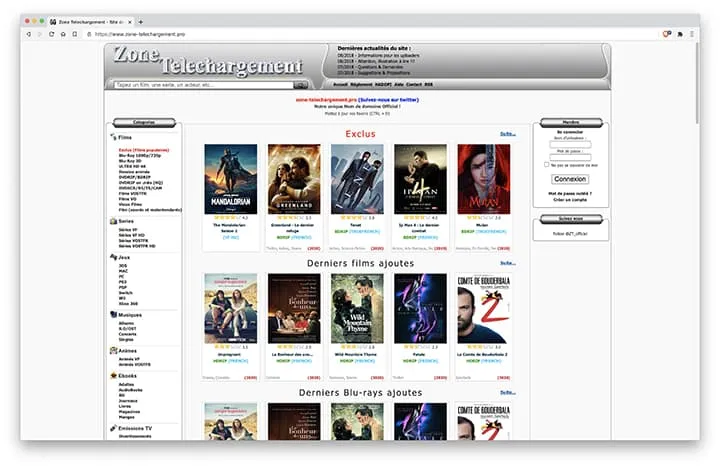The width and height of the screenshot is (720, 467).
Task: Open the Contact menu item
Action: (413, 84)
